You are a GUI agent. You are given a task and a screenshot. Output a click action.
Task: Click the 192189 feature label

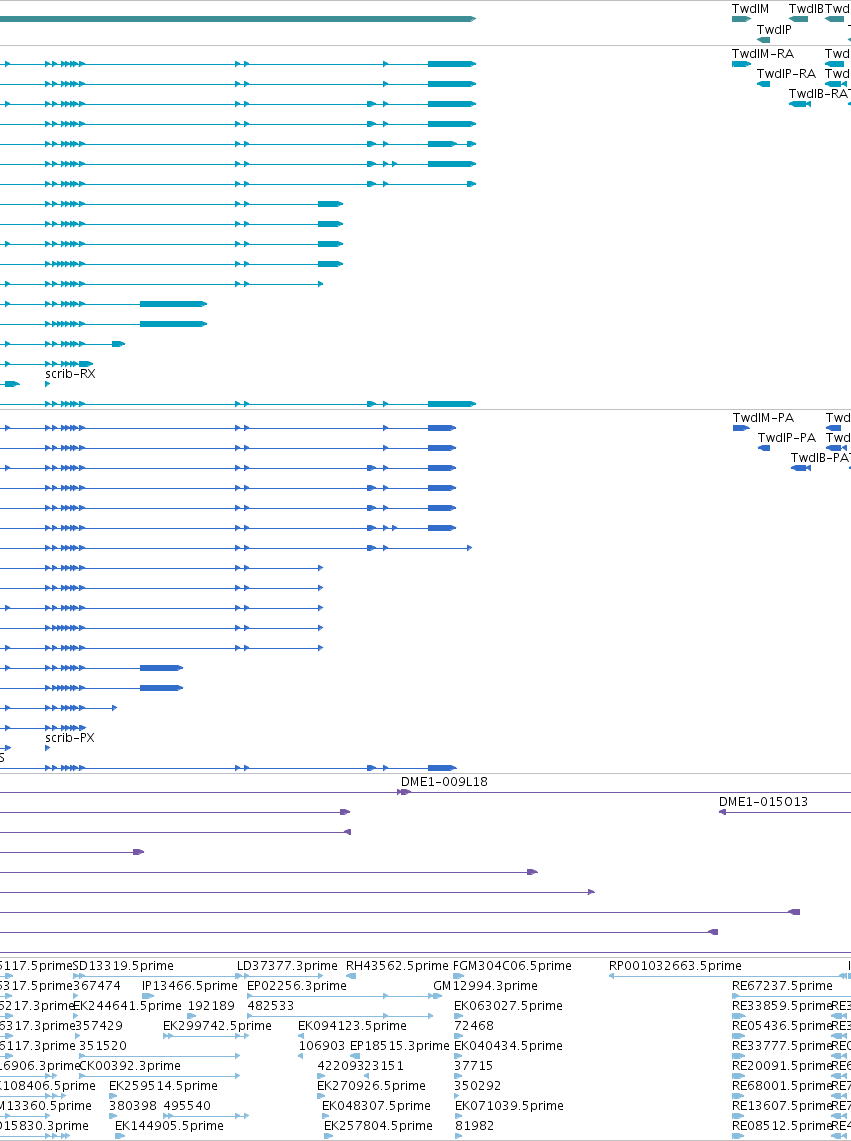211,1005
